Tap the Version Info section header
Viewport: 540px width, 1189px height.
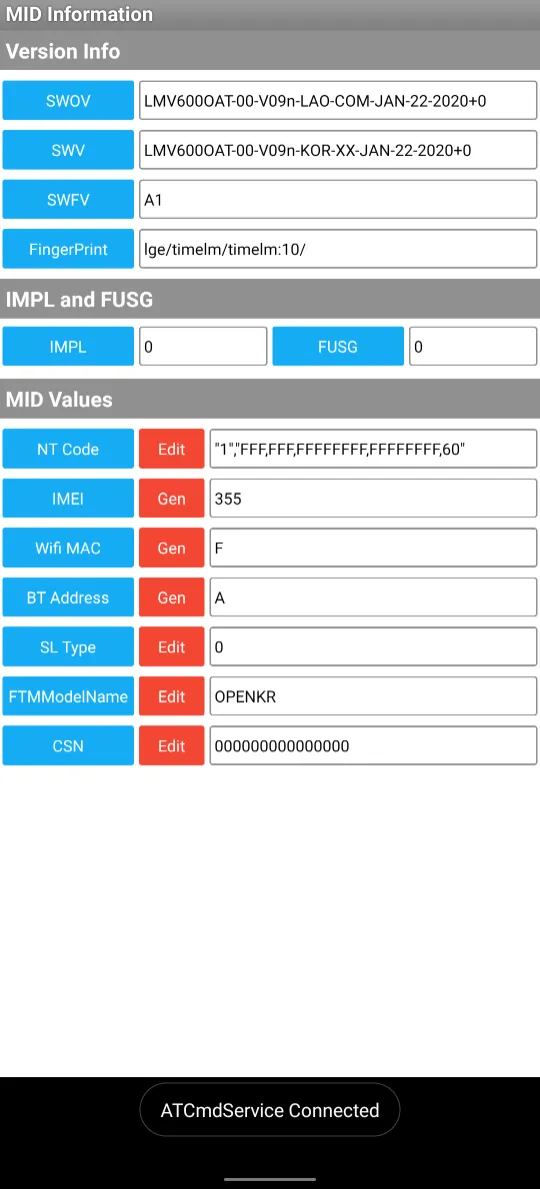(270, 52)
